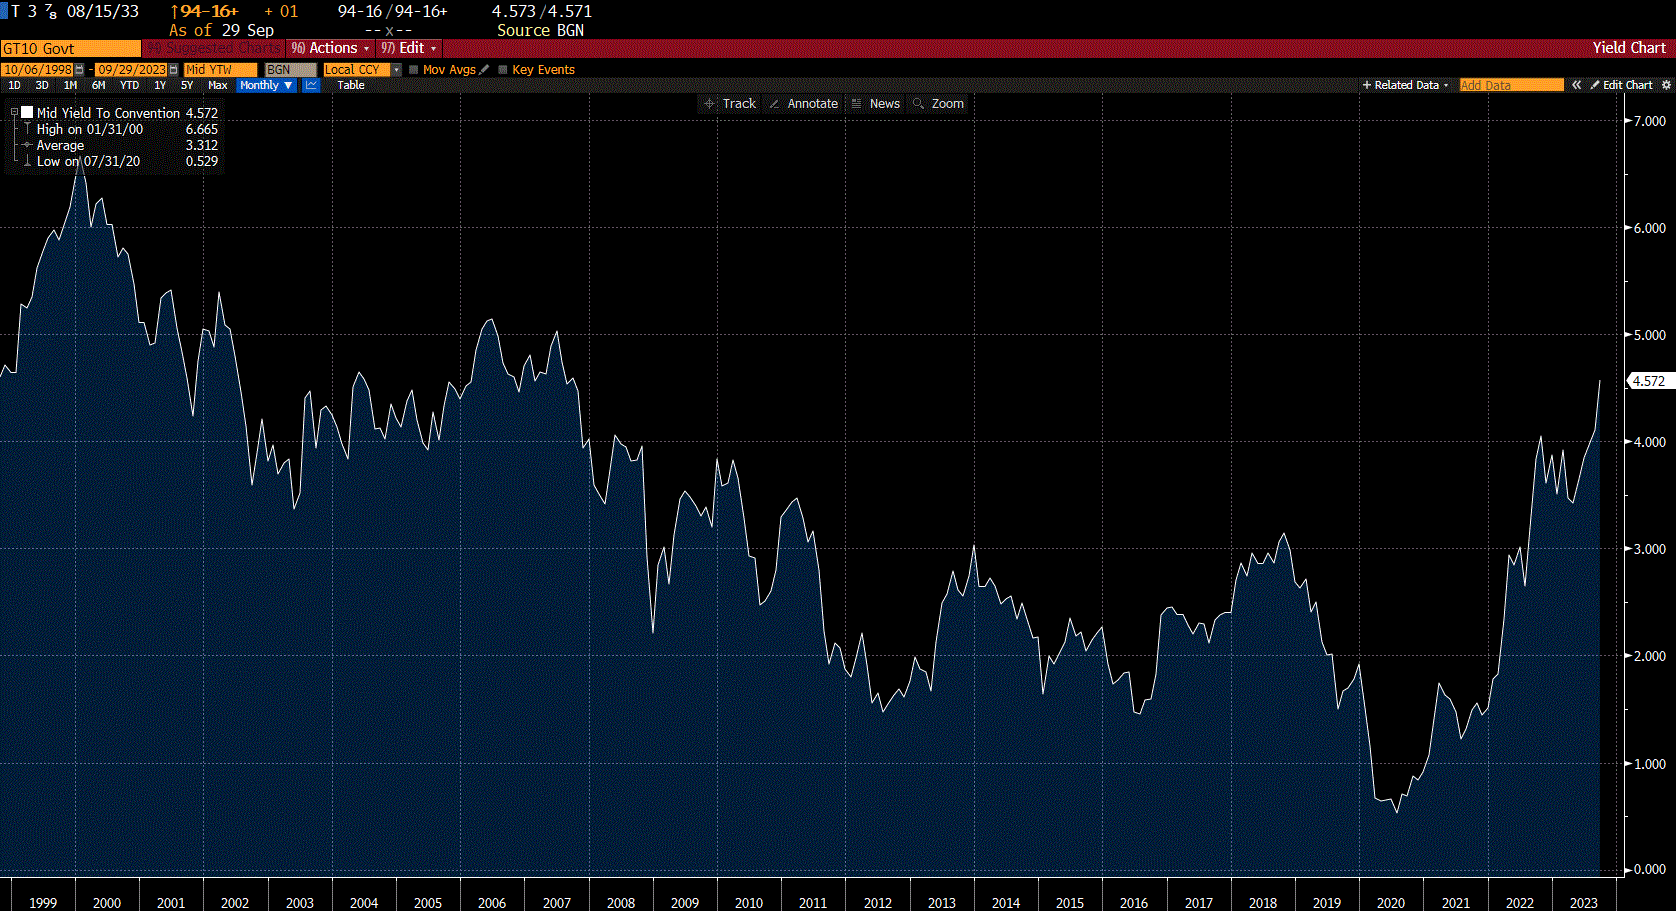
Task: Expand the Actions menu
Action: click(x=330, y=48)
